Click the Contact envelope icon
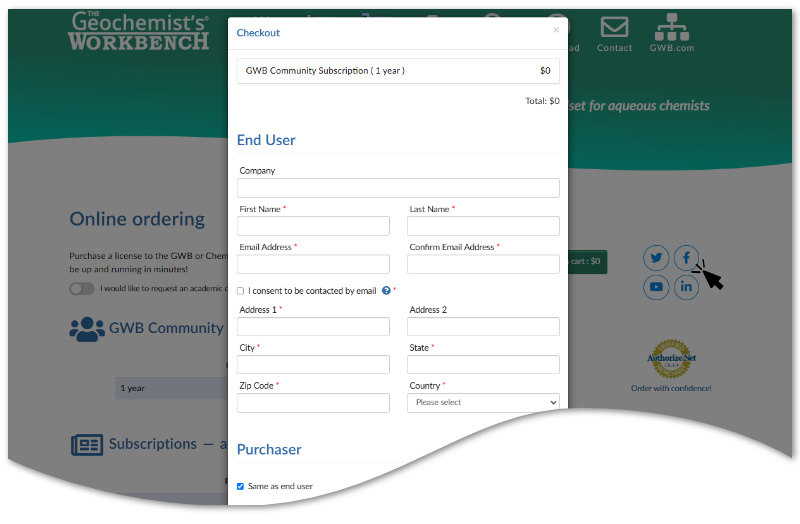This screenshot has height=524, width=800. [614, 27]
